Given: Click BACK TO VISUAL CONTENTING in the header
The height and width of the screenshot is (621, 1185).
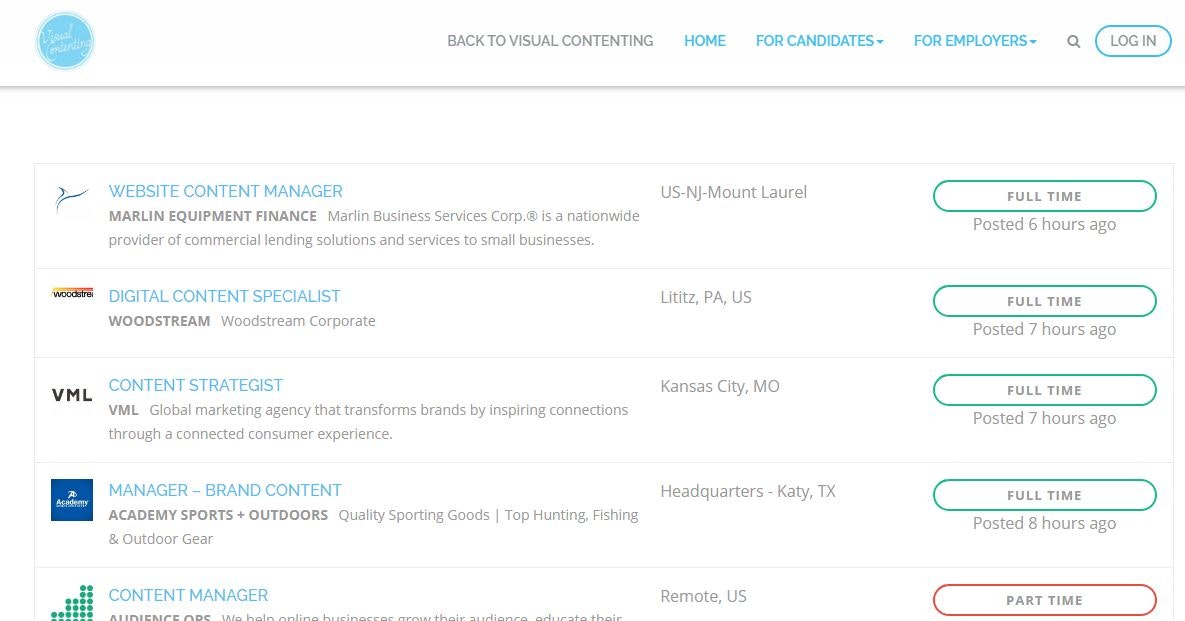Looking at the screenshot, I should (x=550, y=41).
